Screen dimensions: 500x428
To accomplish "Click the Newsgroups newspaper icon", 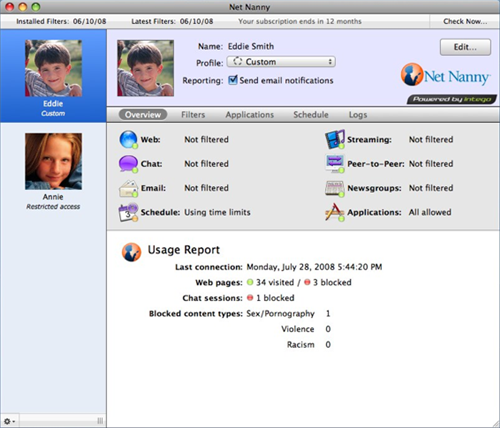I will pyautogui.click(x=335, y=188).
